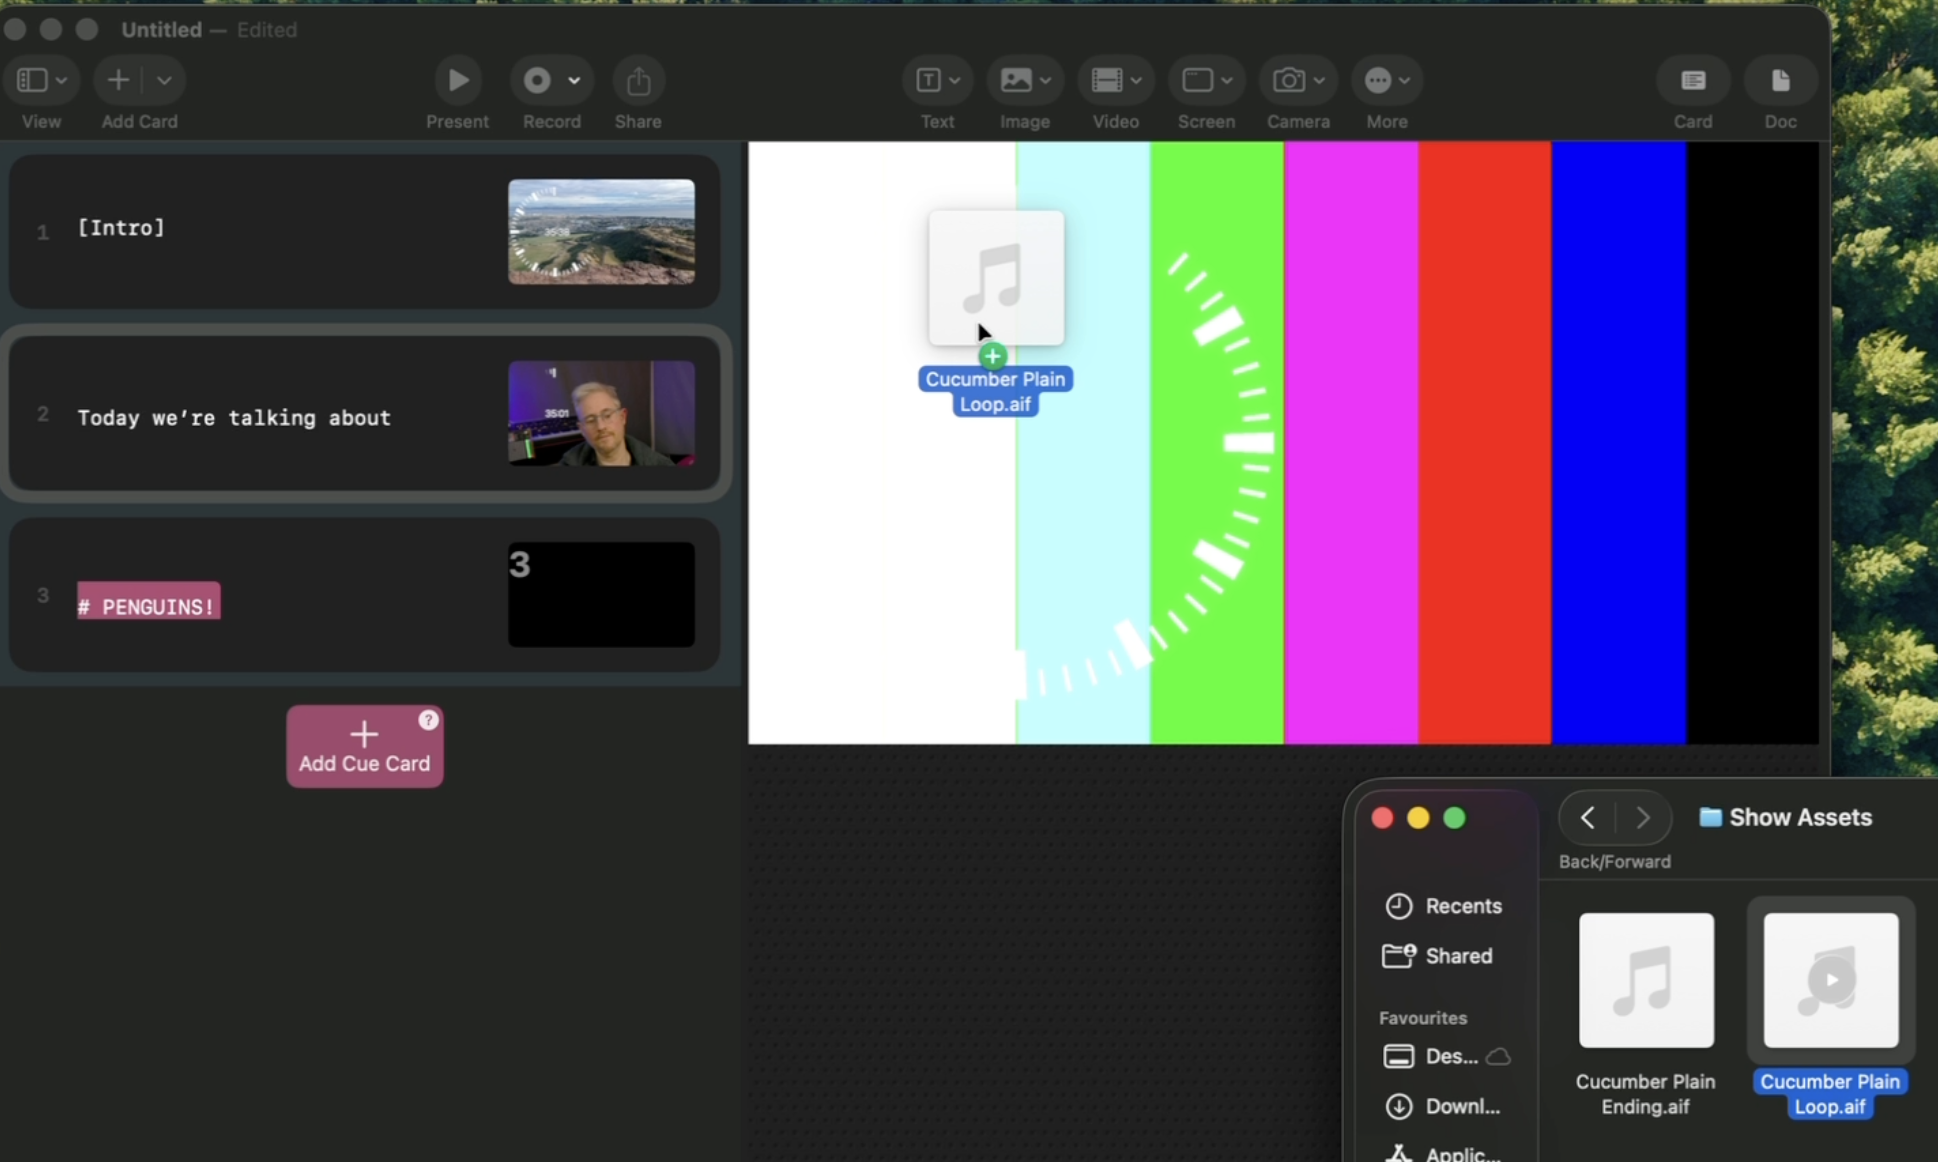1938x1162 pixels.
Task: Click the Video insert icon
Action: click(x=1106, y=80)
